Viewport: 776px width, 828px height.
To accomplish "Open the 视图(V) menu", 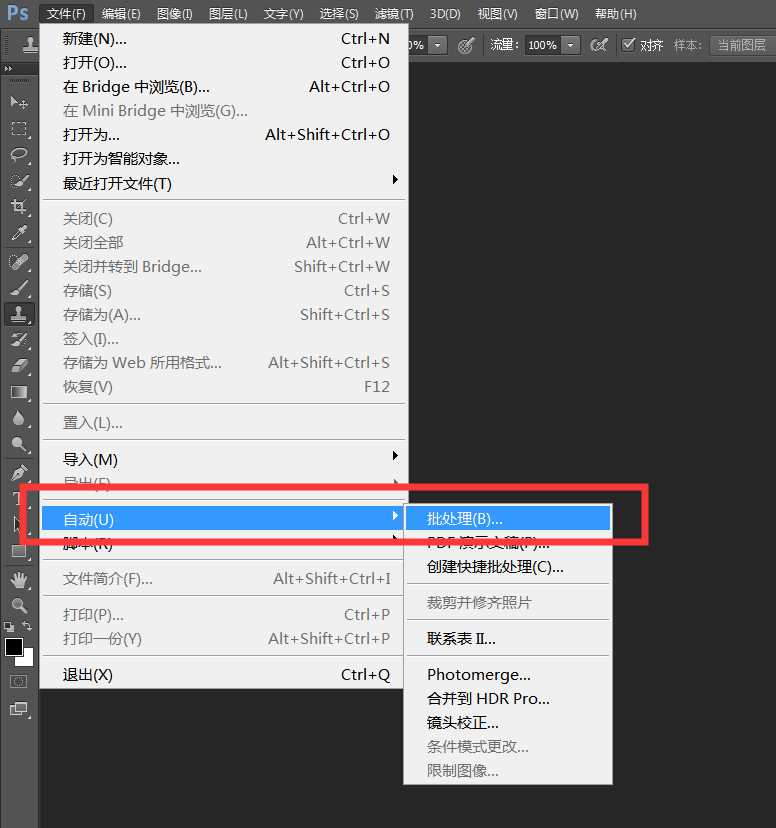I will tap(497, 13).
